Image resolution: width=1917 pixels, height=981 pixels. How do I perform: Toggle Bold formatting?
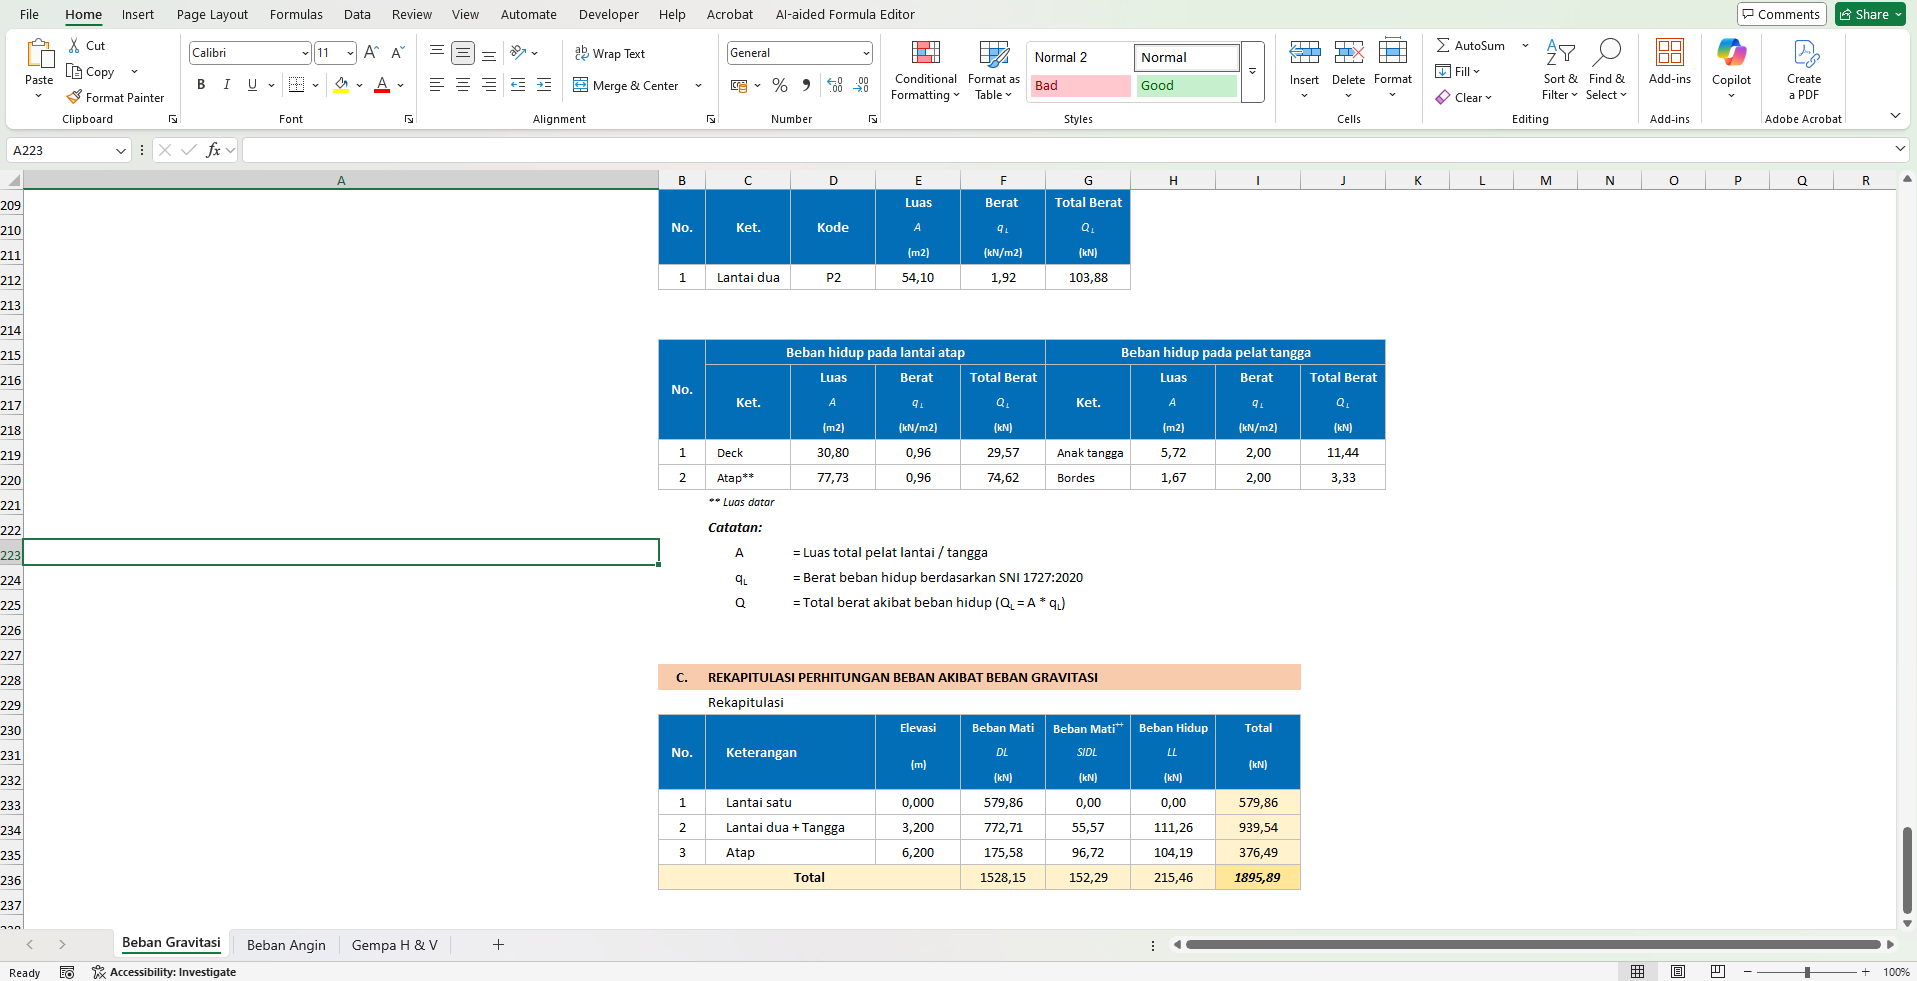201,85
